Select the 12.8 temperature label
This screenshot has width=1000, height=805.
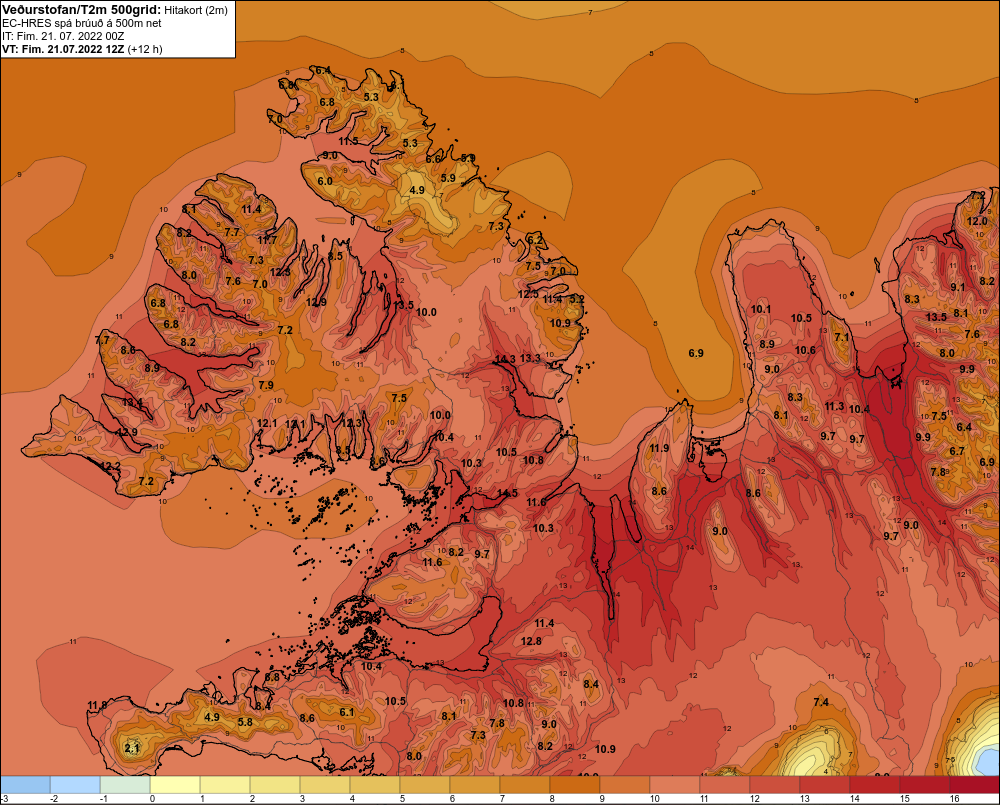[x=531, y=641]
